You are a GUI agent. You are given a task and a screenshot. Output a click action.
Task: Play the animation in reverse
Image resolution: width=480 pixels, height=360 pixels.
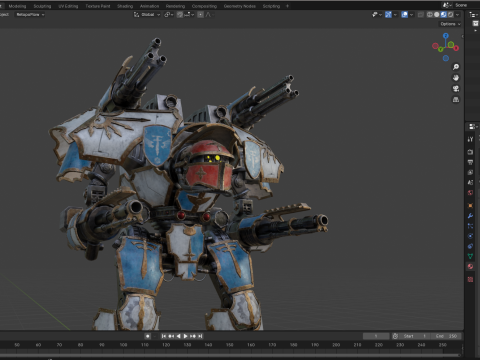coord(179,336)
